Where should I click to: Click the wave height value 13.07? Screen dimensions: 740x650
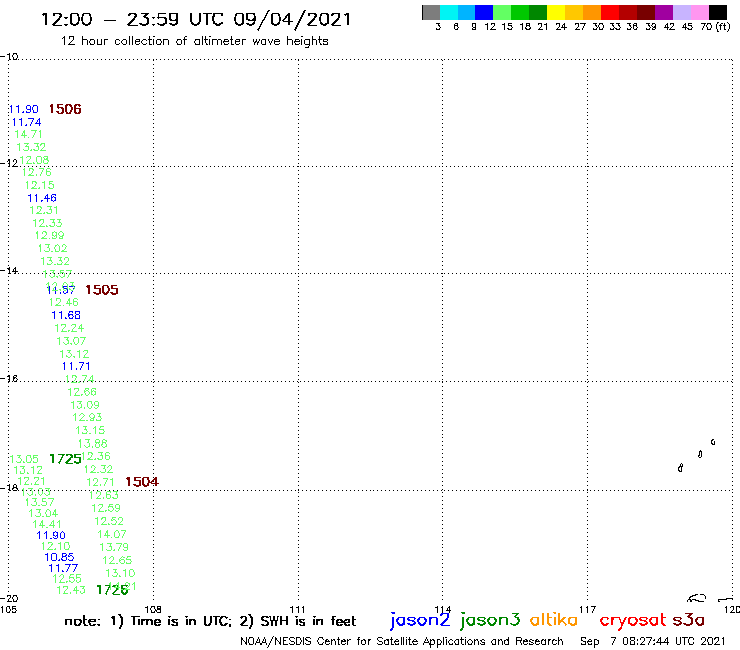coord(71,341)
